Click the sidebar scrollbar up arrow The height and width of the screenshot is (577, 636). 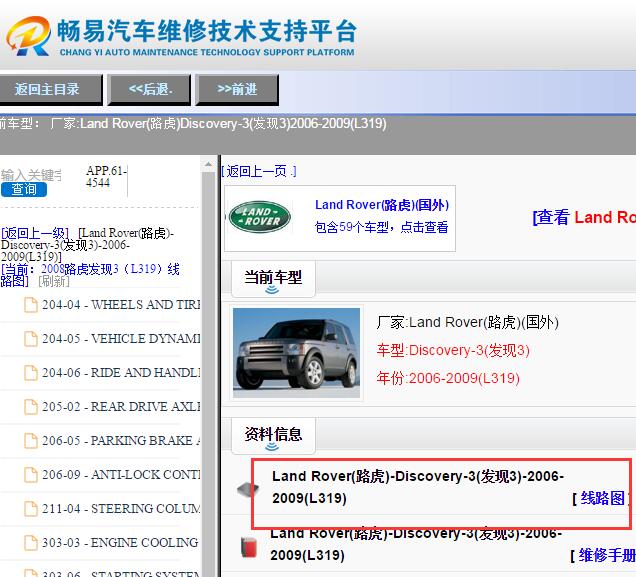click(208, 164)
